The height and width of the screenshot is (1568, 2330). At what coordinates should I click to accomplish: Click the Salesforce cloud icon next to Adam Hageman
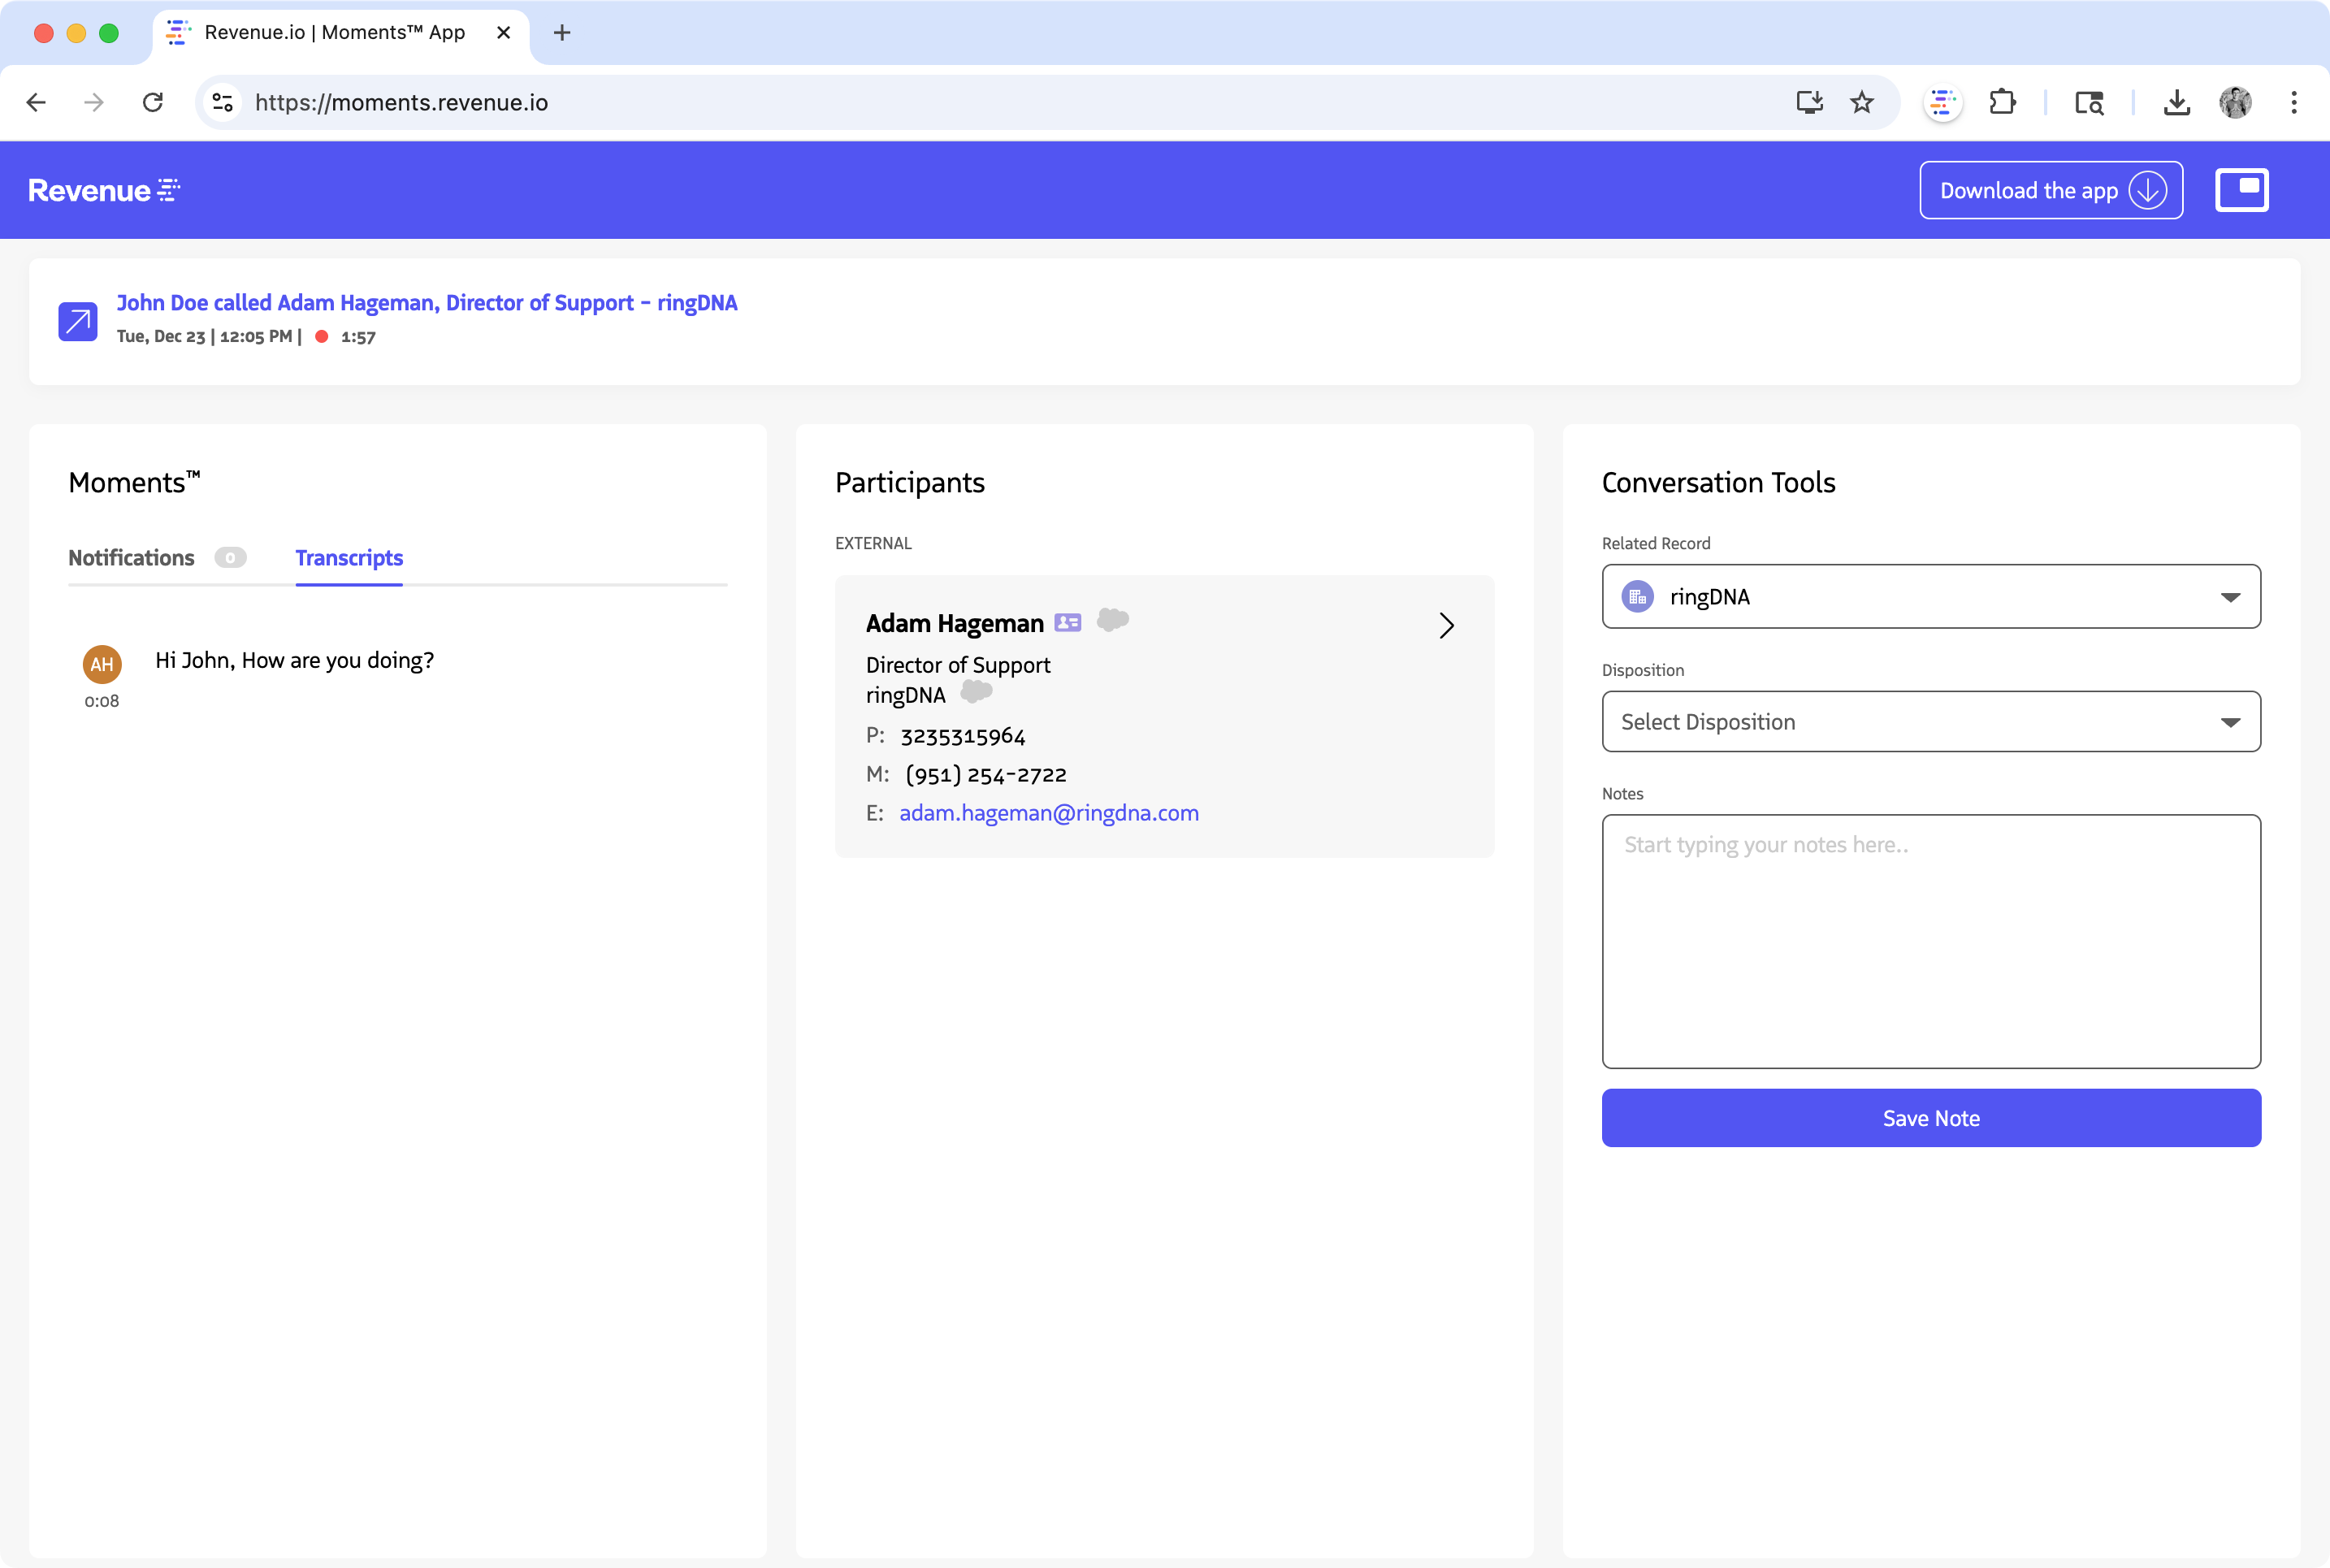[x=1112, y=620]
